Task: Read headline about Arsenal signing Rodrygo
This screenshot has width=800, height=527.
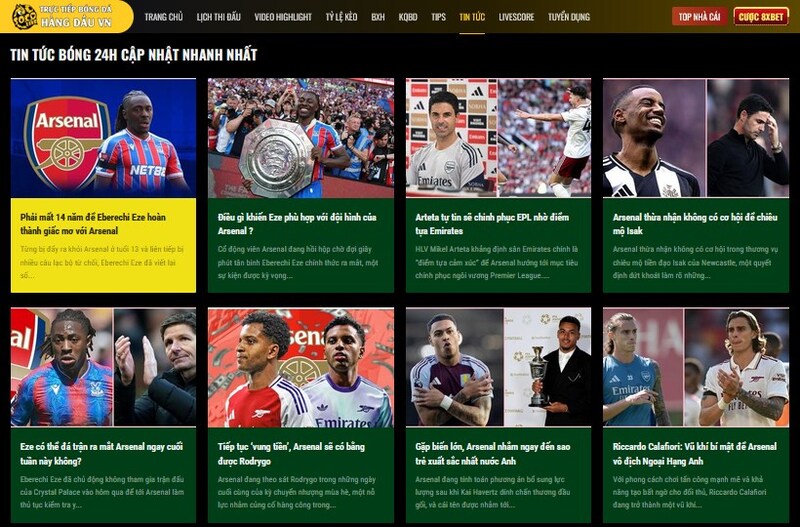Action: [291, 454]
